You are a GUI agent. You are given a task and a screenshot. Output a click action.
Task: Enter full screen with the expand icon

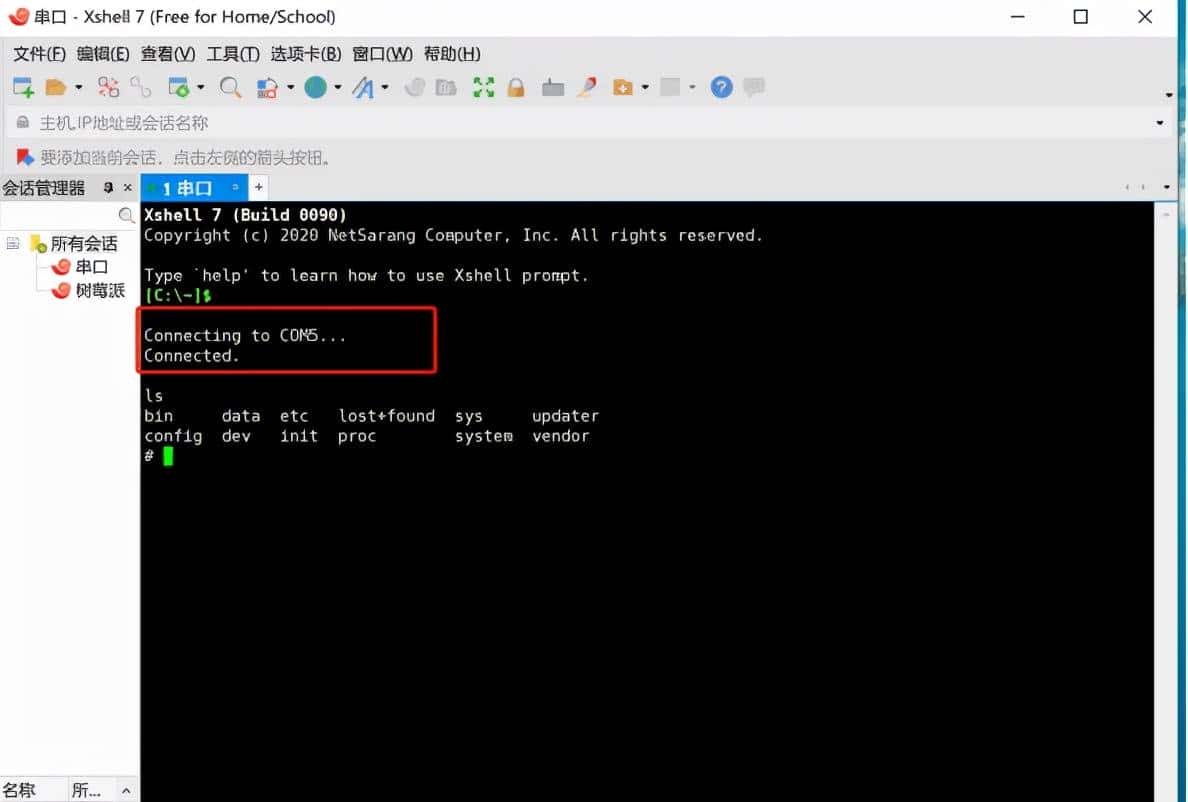(x=483, y=88)
